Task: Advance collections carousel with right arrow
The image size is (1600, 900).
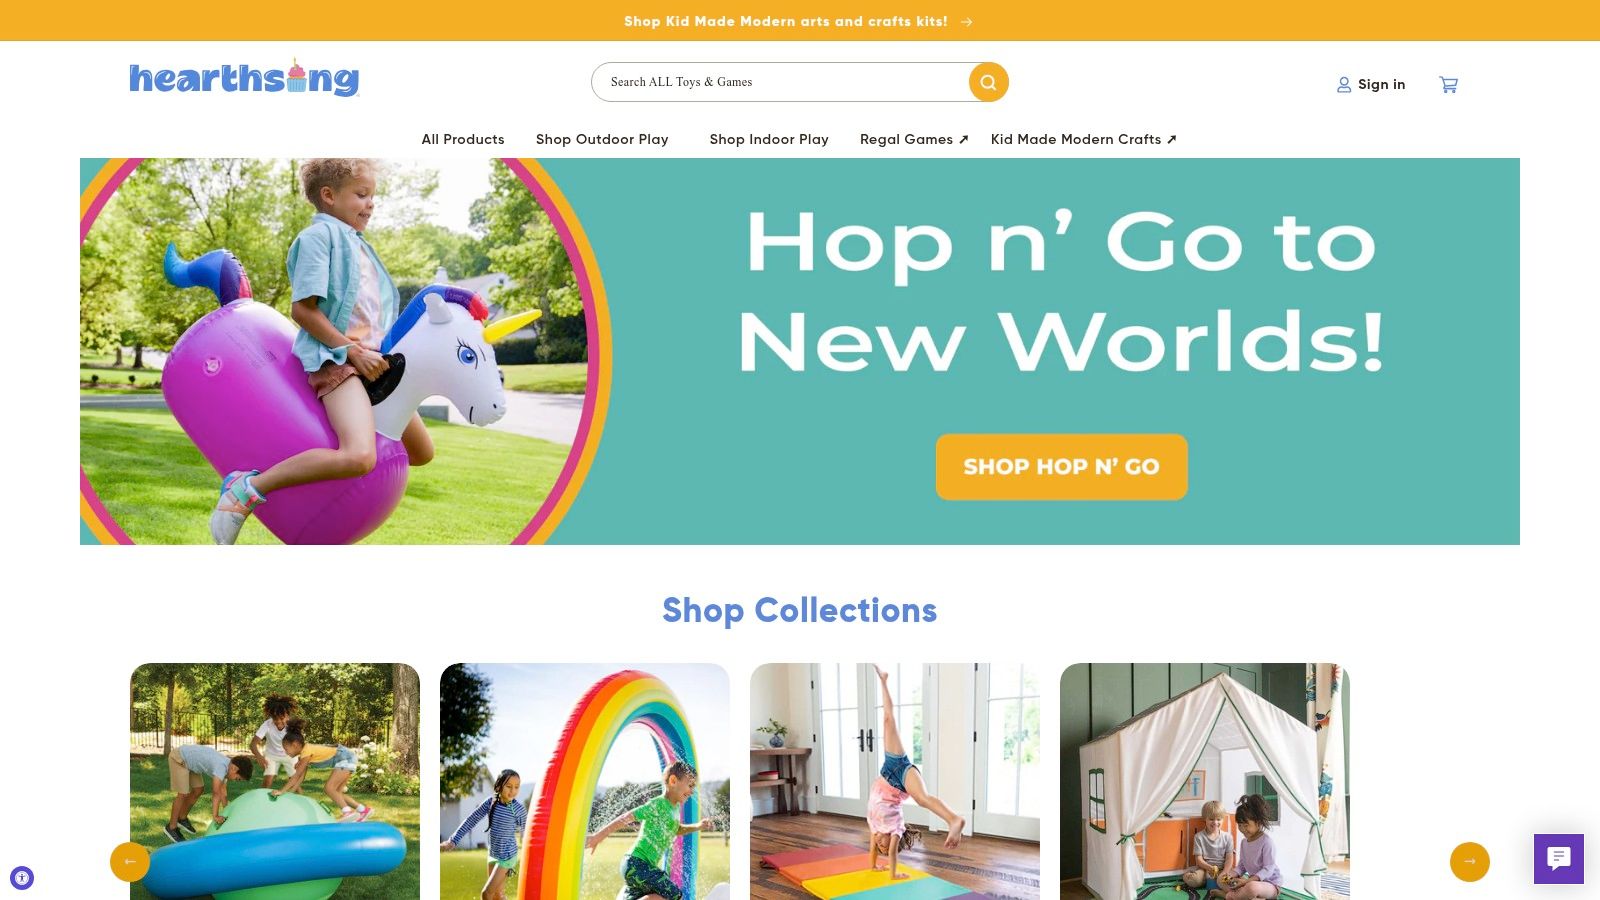Action: (1470, 861)
